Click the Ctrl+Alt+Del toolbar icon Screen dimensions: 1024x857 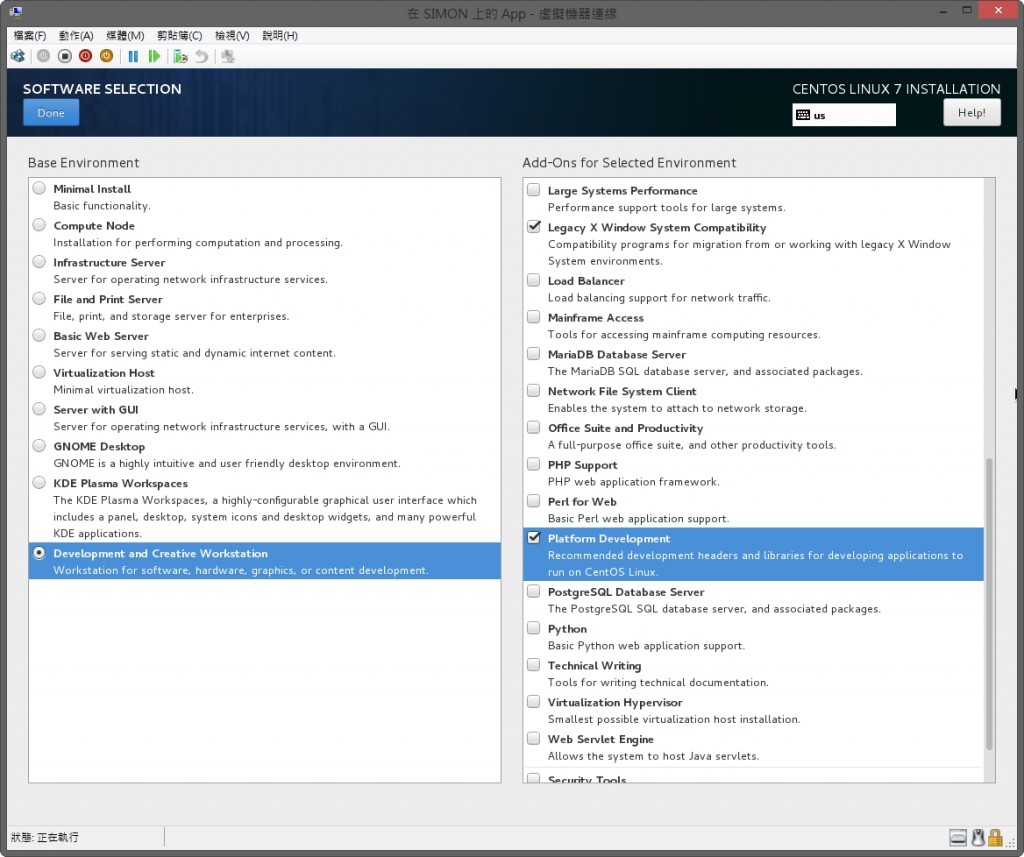(18, 56)
